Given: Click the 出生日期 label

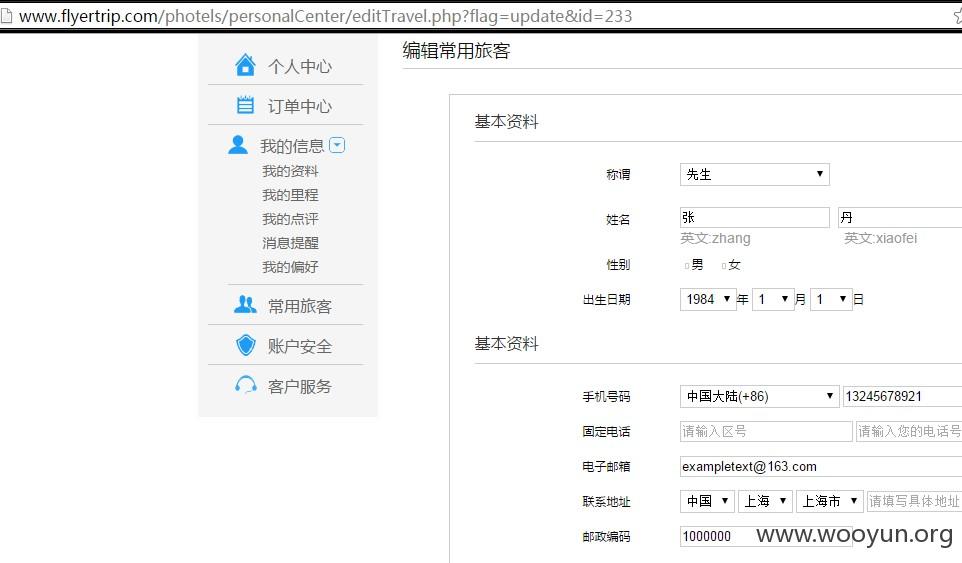Looking at the screenshot, I should point(606,299).
